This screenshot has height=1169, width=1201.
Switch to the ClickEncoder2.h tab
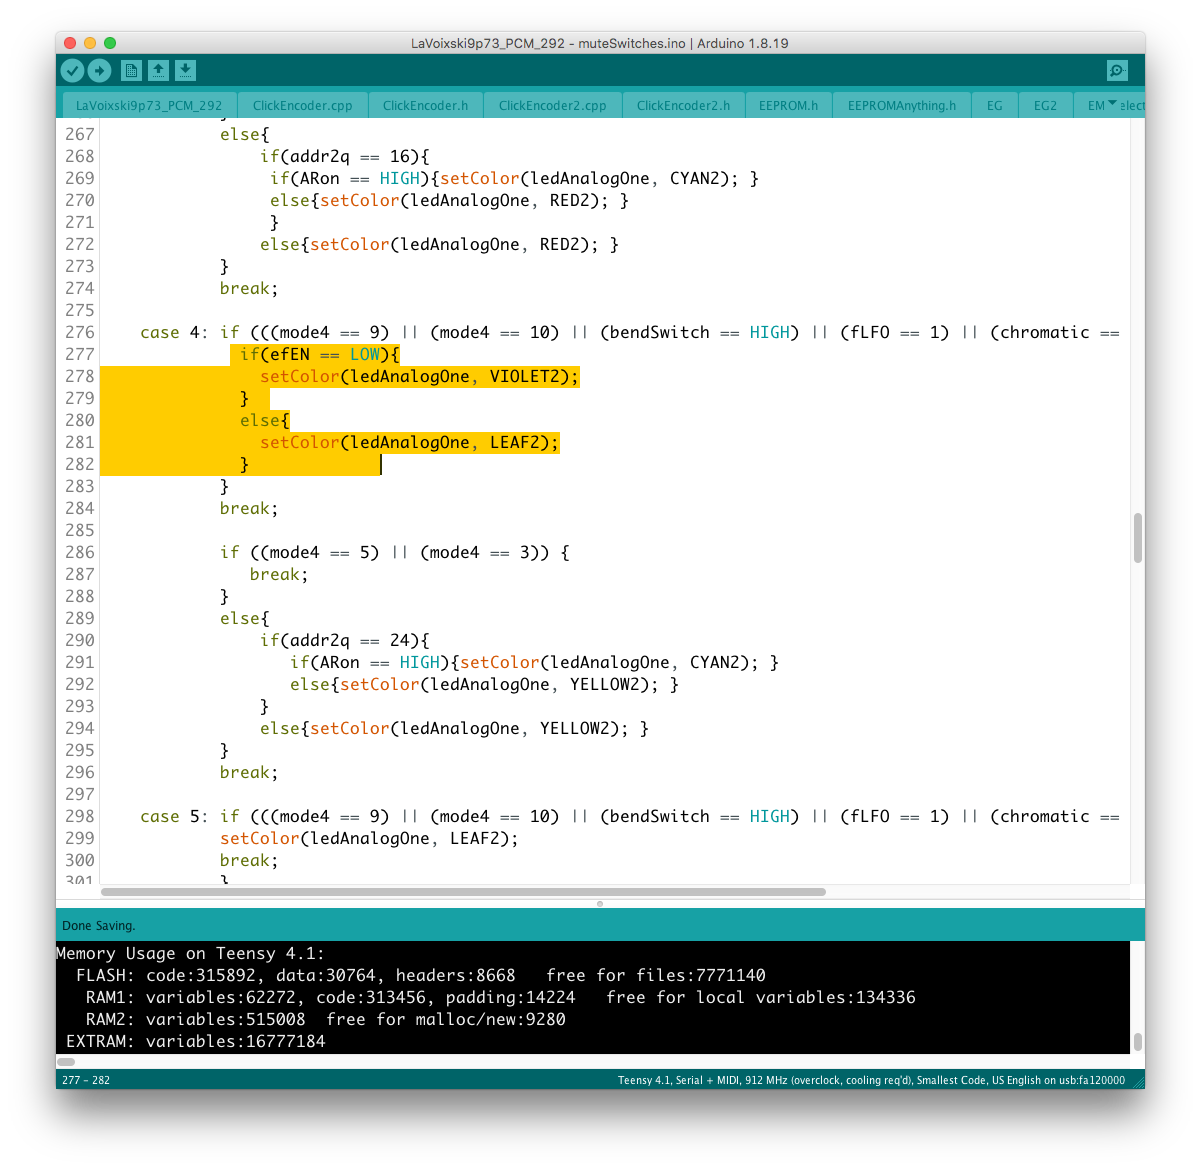tap(683, 105)
